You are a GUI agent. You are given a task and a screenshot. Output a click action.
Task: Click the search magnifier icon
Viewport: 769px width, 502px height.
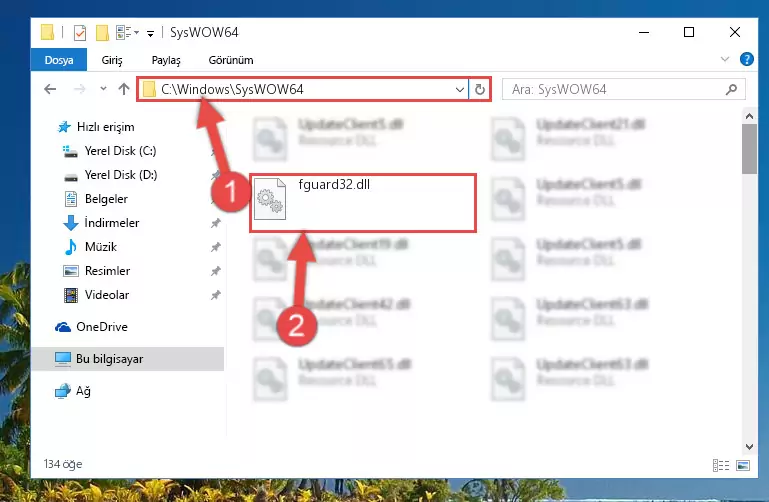pos(731,89)
